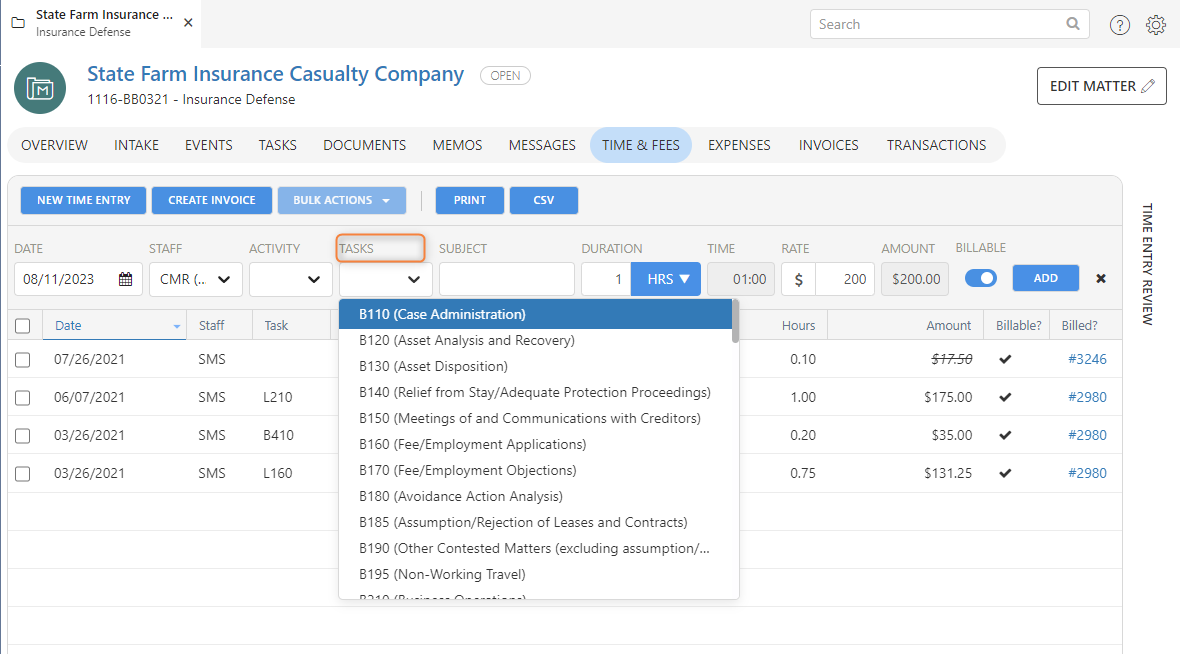Open invoice #3246 link
The image size is (1180, 654).
click(1087, 359)
